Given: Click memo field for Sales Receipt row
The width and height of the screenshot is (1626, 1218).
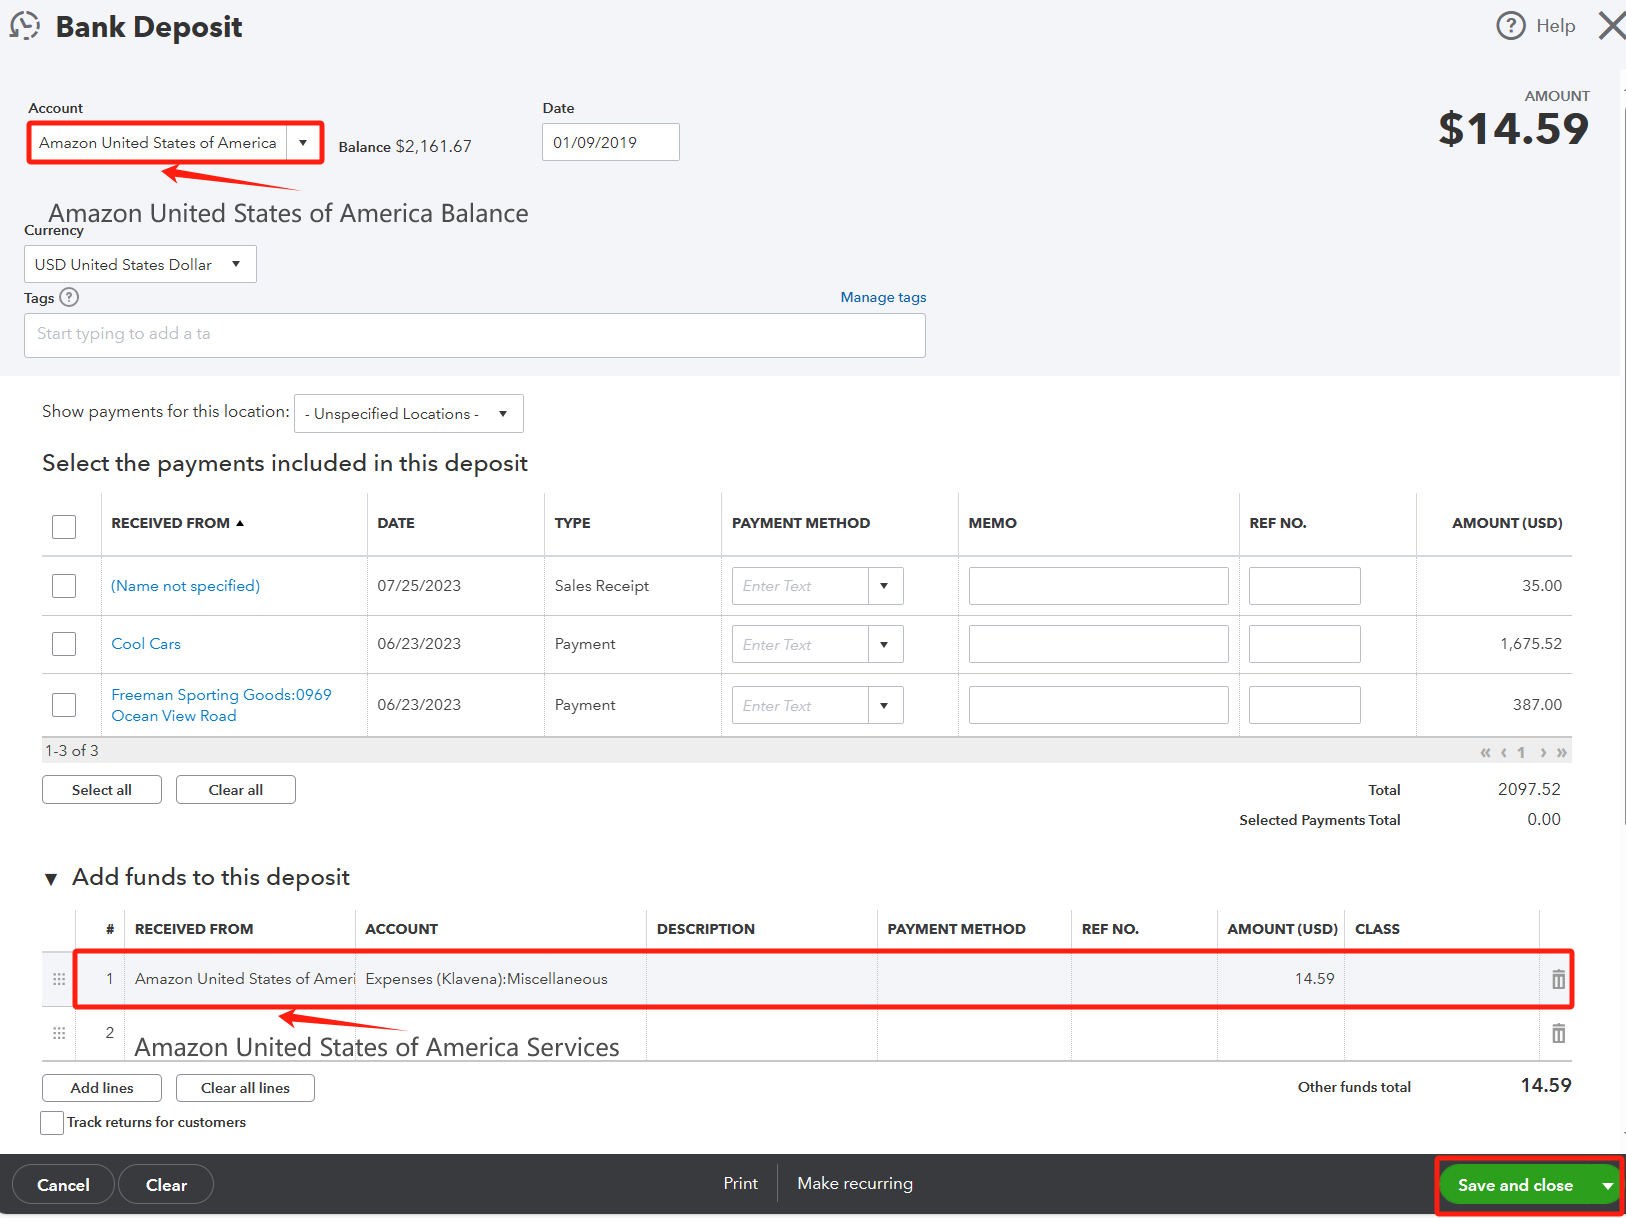Looking at the screenshot, I should coord(1099,586).
